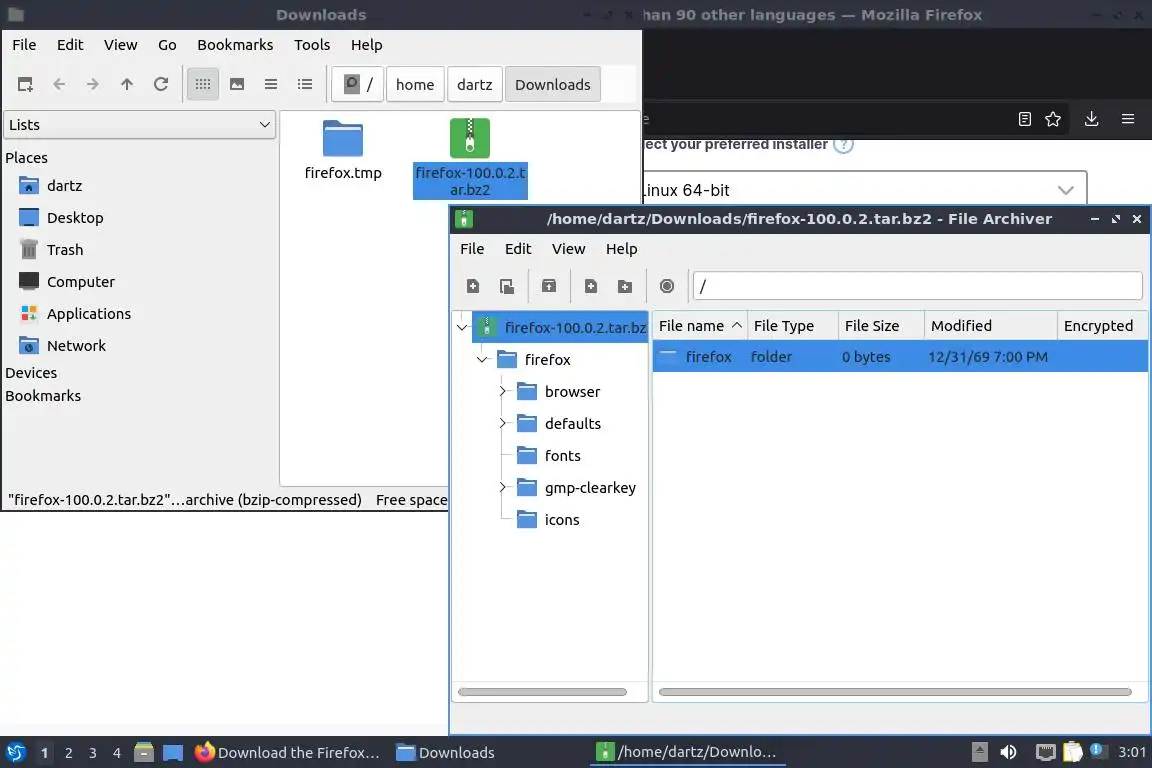Viewport: 1152px width, 768px height.
Task: Sort by File name column header
Action: pyautogui.click(x=699, y=326)
